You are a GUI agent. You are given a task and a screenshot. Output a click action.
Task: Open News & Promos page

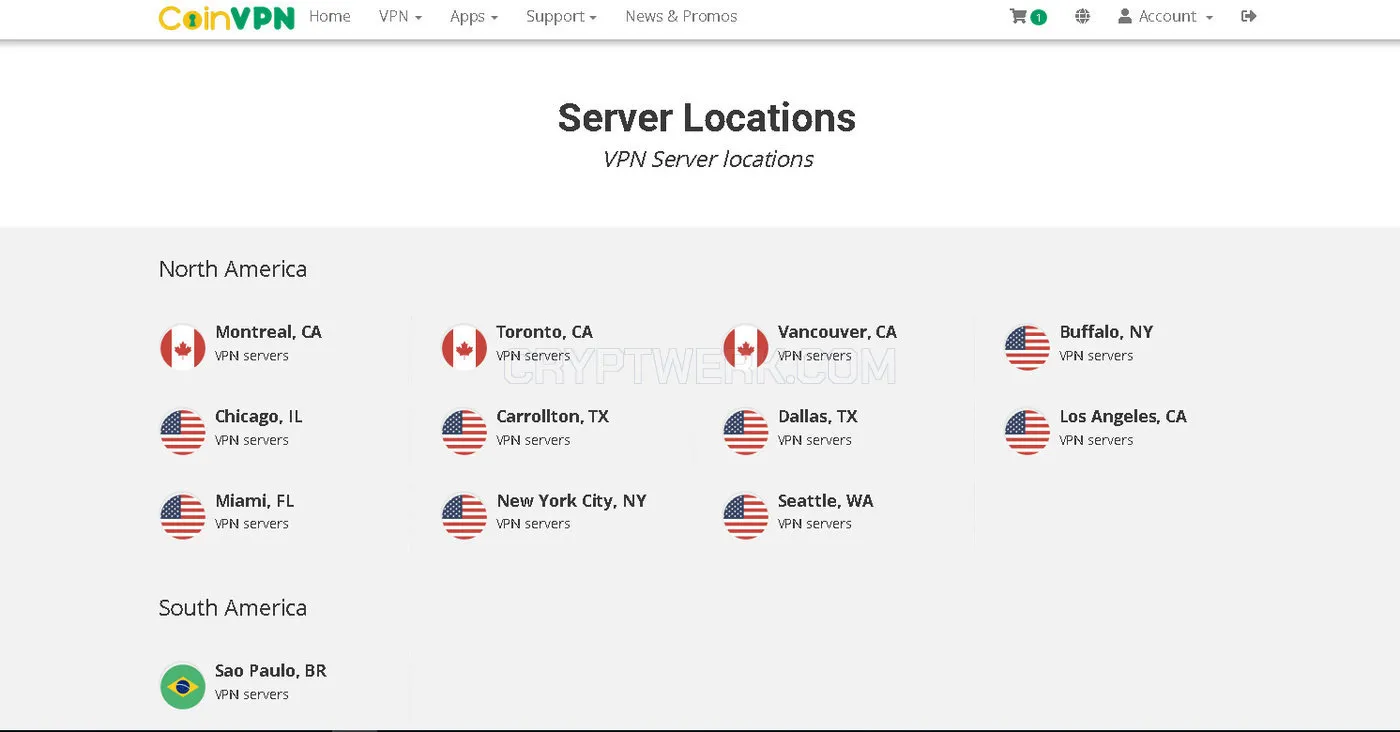(x=681, y=16)
